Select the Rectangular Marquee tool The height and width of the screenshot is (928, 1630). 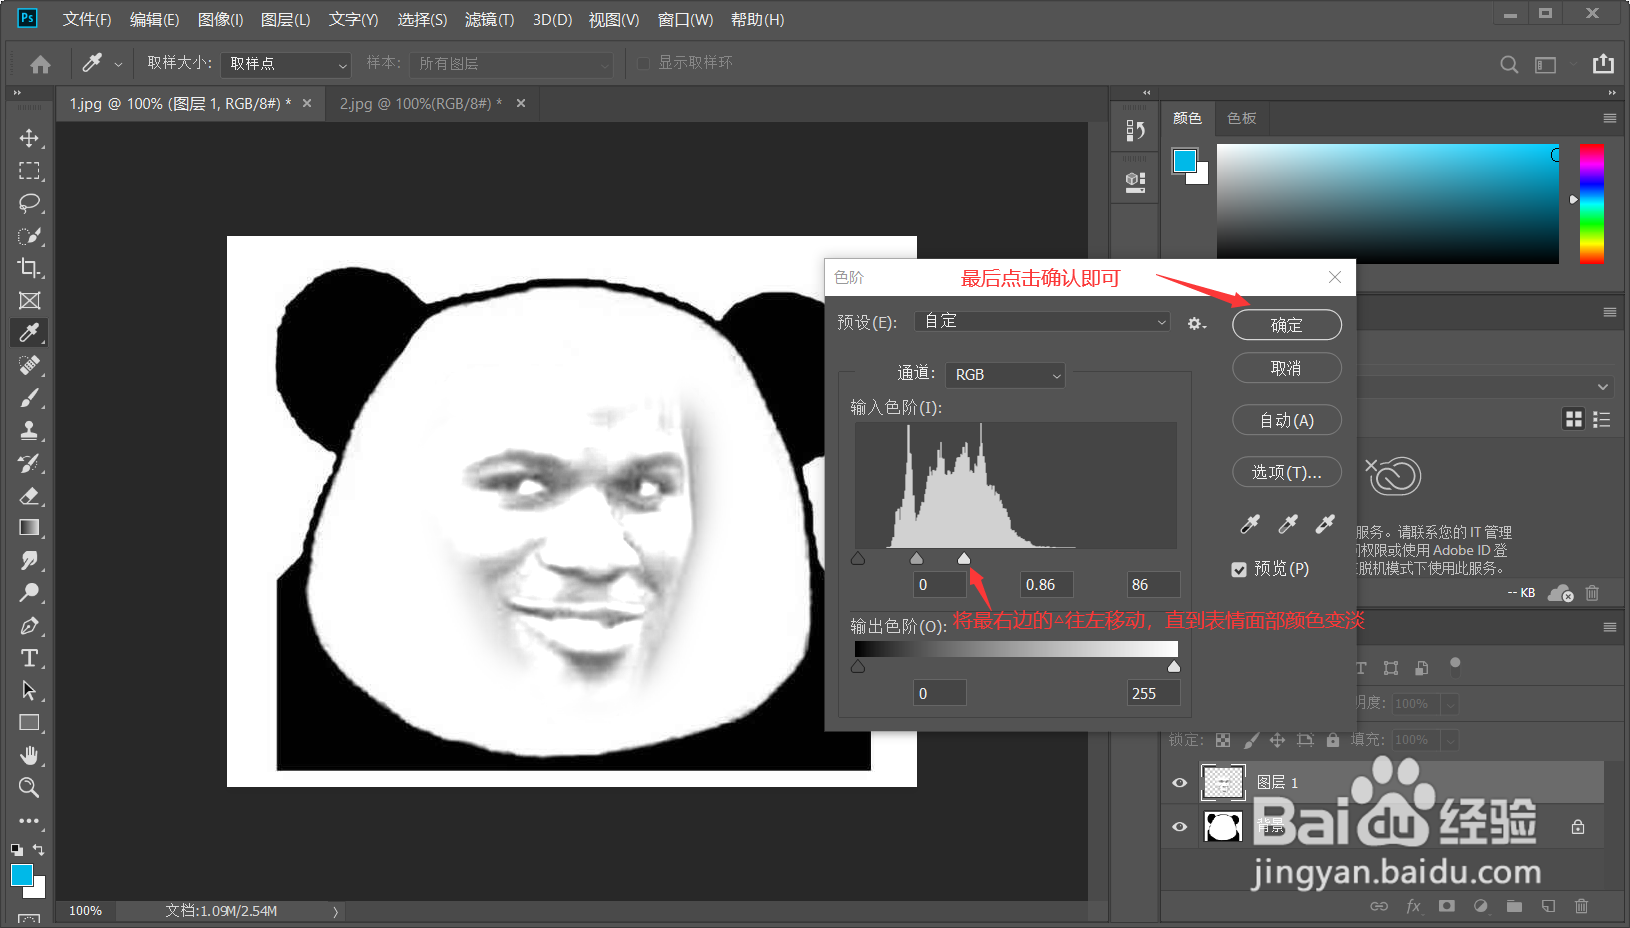29,171
